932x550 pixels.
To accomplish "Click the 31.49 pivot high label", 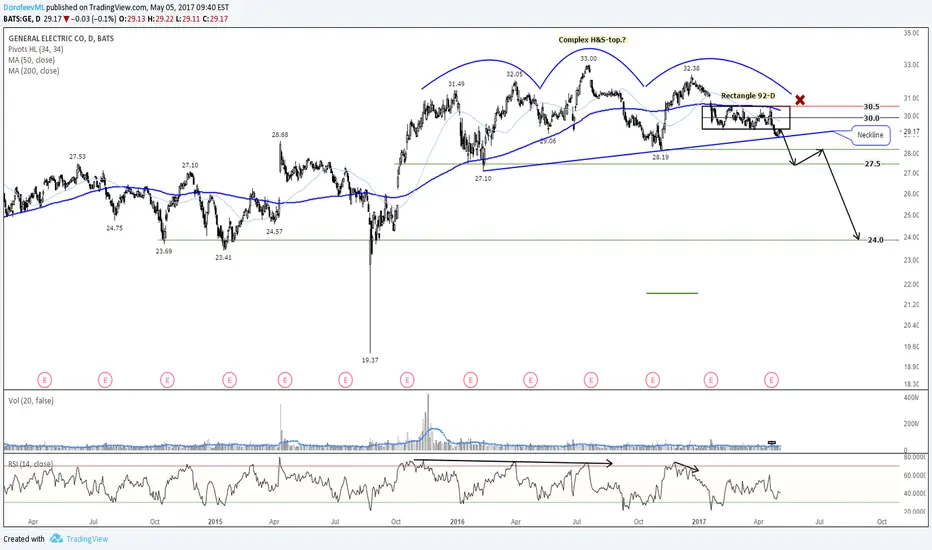I will (x=456, y=84).
